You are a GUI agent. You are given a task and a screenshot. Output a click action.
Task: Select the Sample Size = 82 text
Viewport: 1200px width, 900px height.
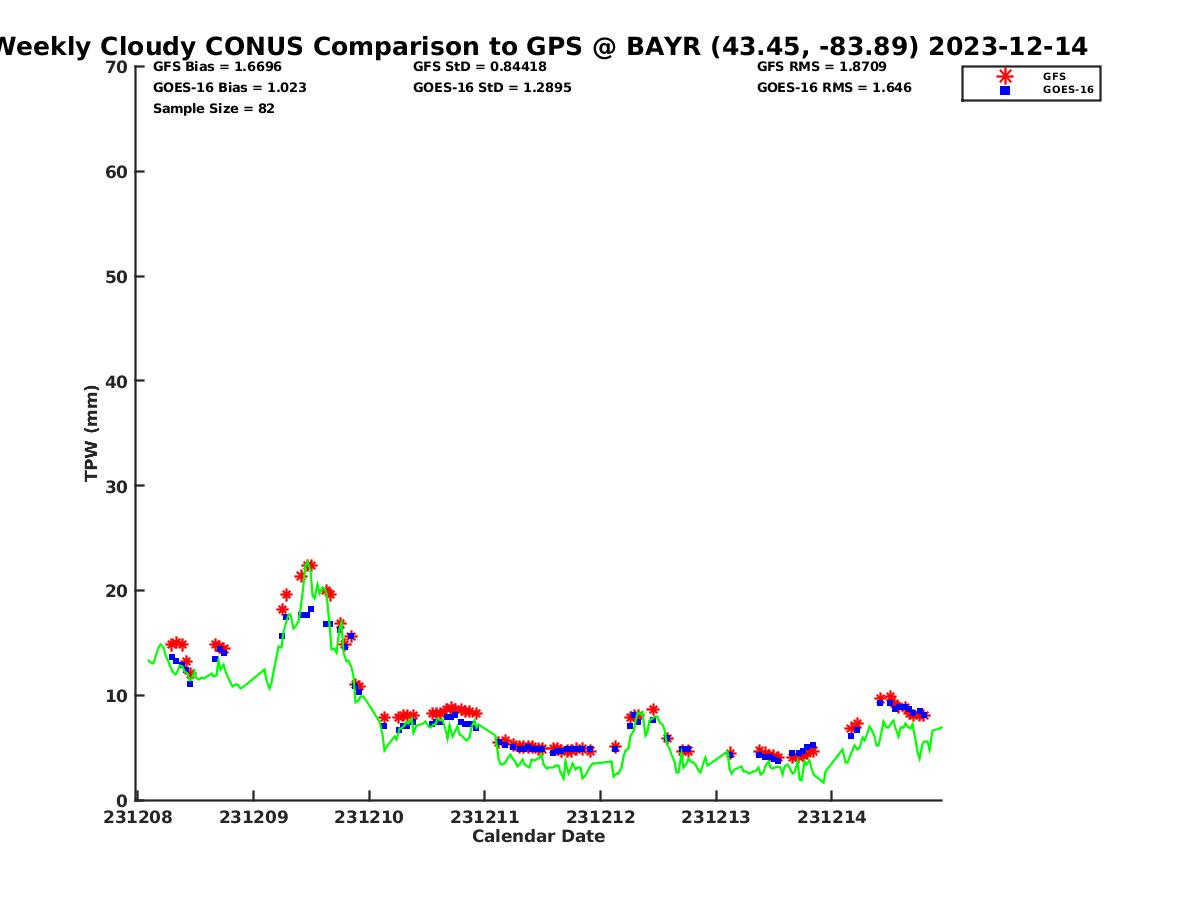pos(213,109)
